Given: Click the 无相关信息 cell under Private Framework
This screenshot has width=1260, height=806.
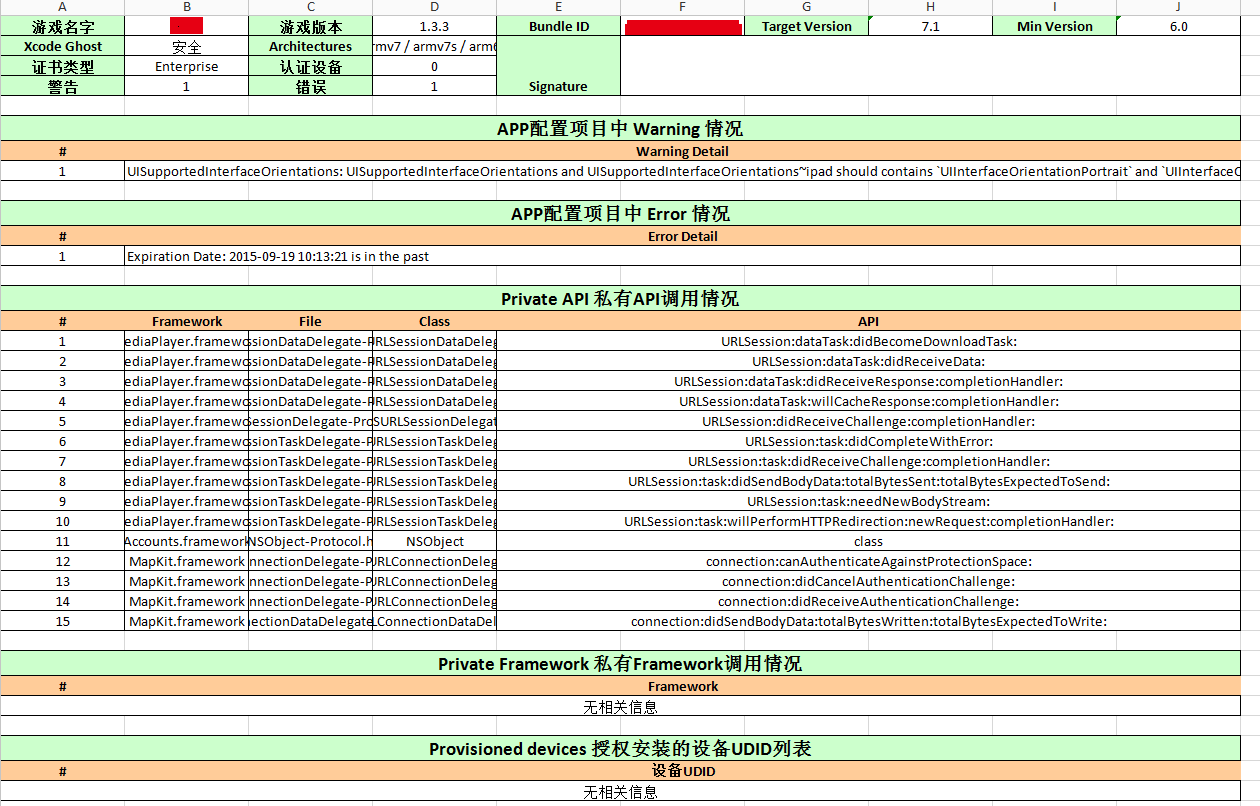Looking at the screenshot, I should tap(620, 707).
